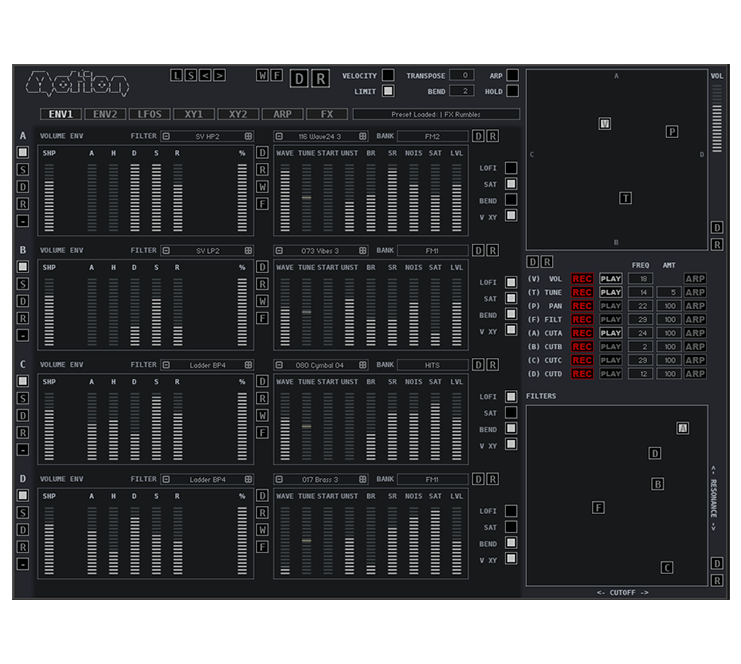Viewport: 741px width, 664px height.
Task: Go to previous preset with < button
Action: (x=205, y=75)
